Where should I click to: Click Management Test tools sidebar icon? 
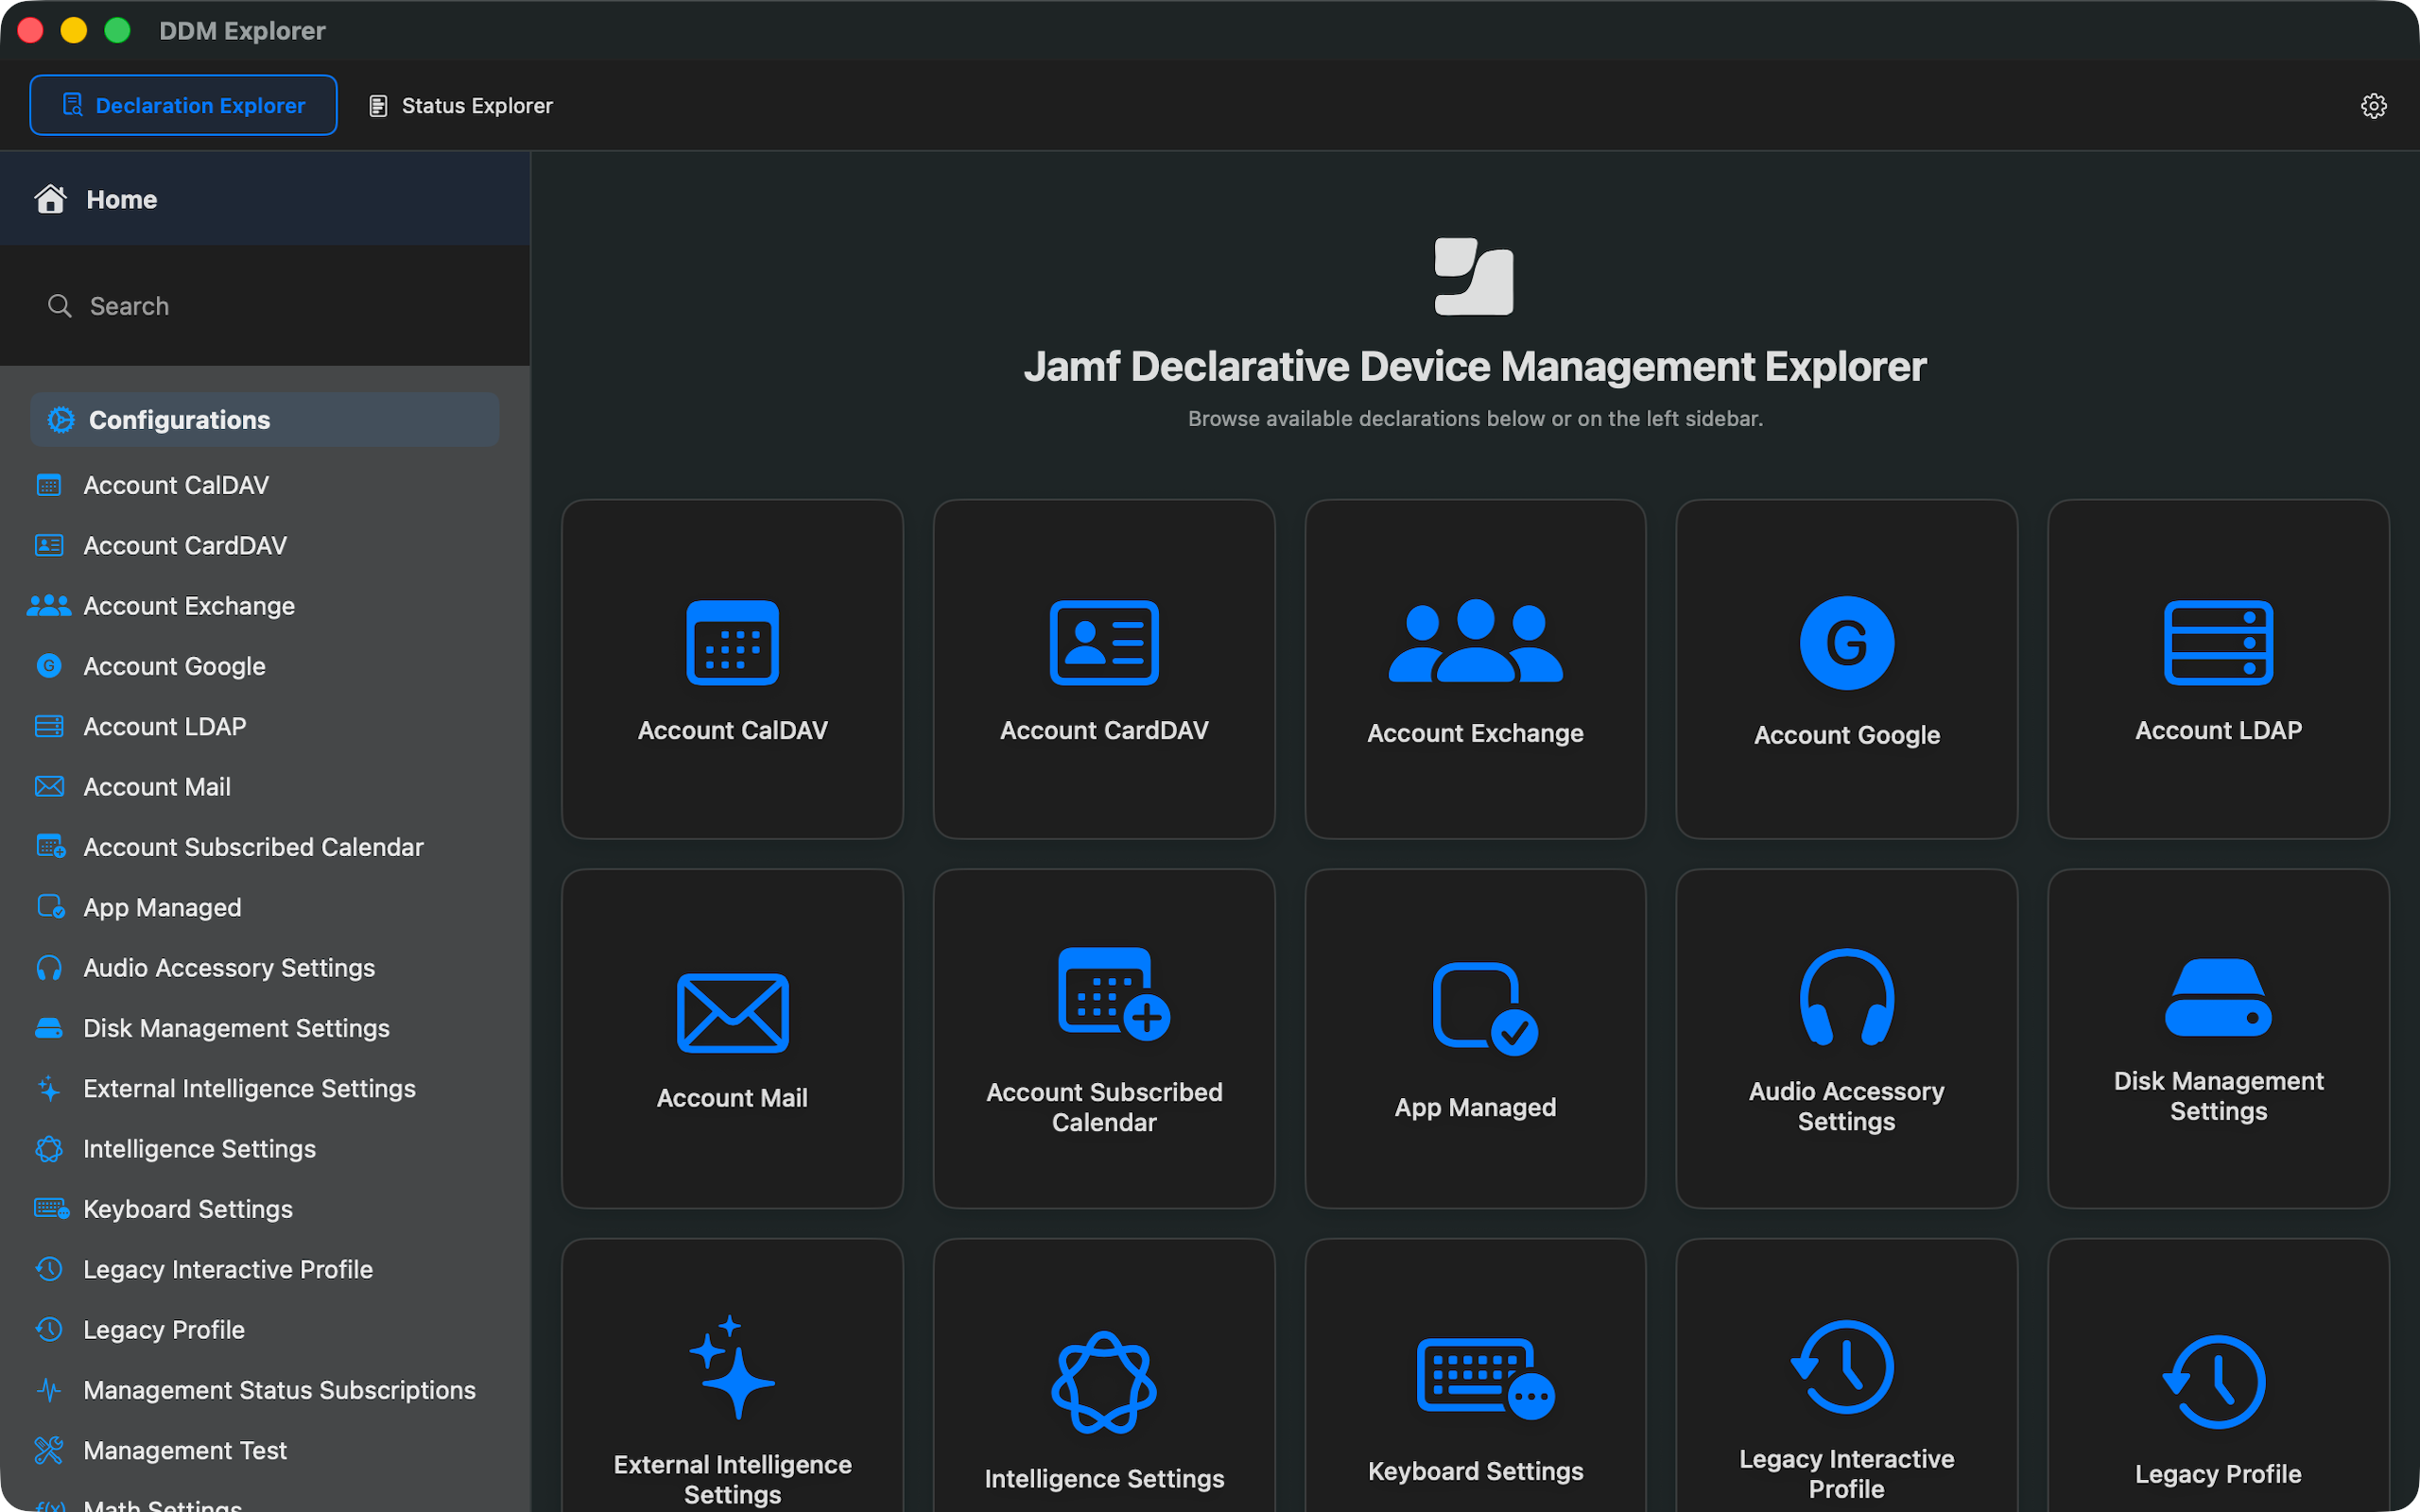point(49,1450)
